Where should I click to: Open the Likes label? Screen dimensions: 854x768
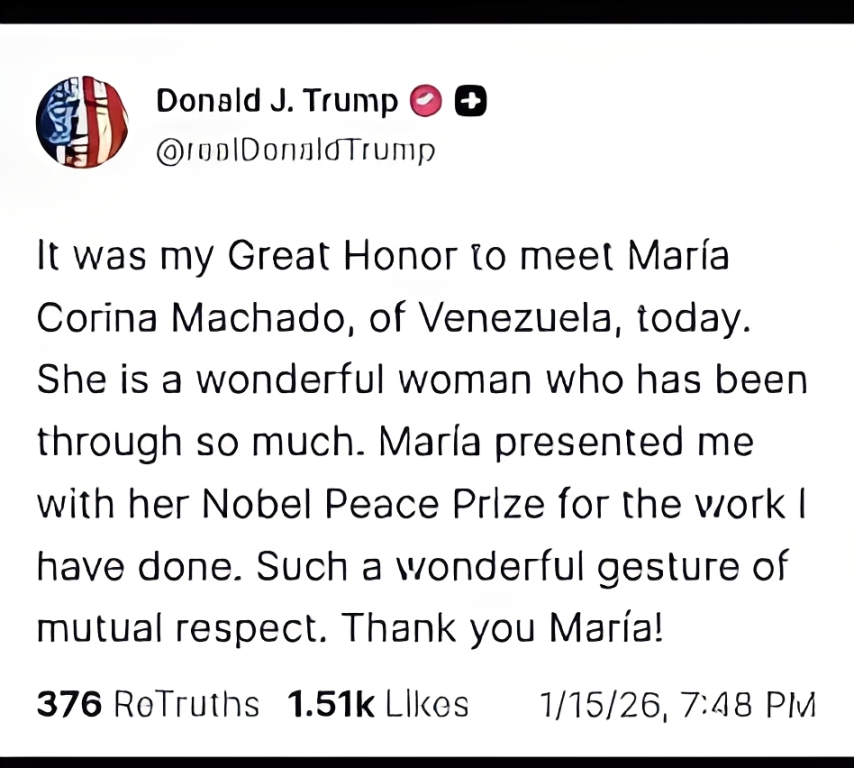click(x=426, y=704)
